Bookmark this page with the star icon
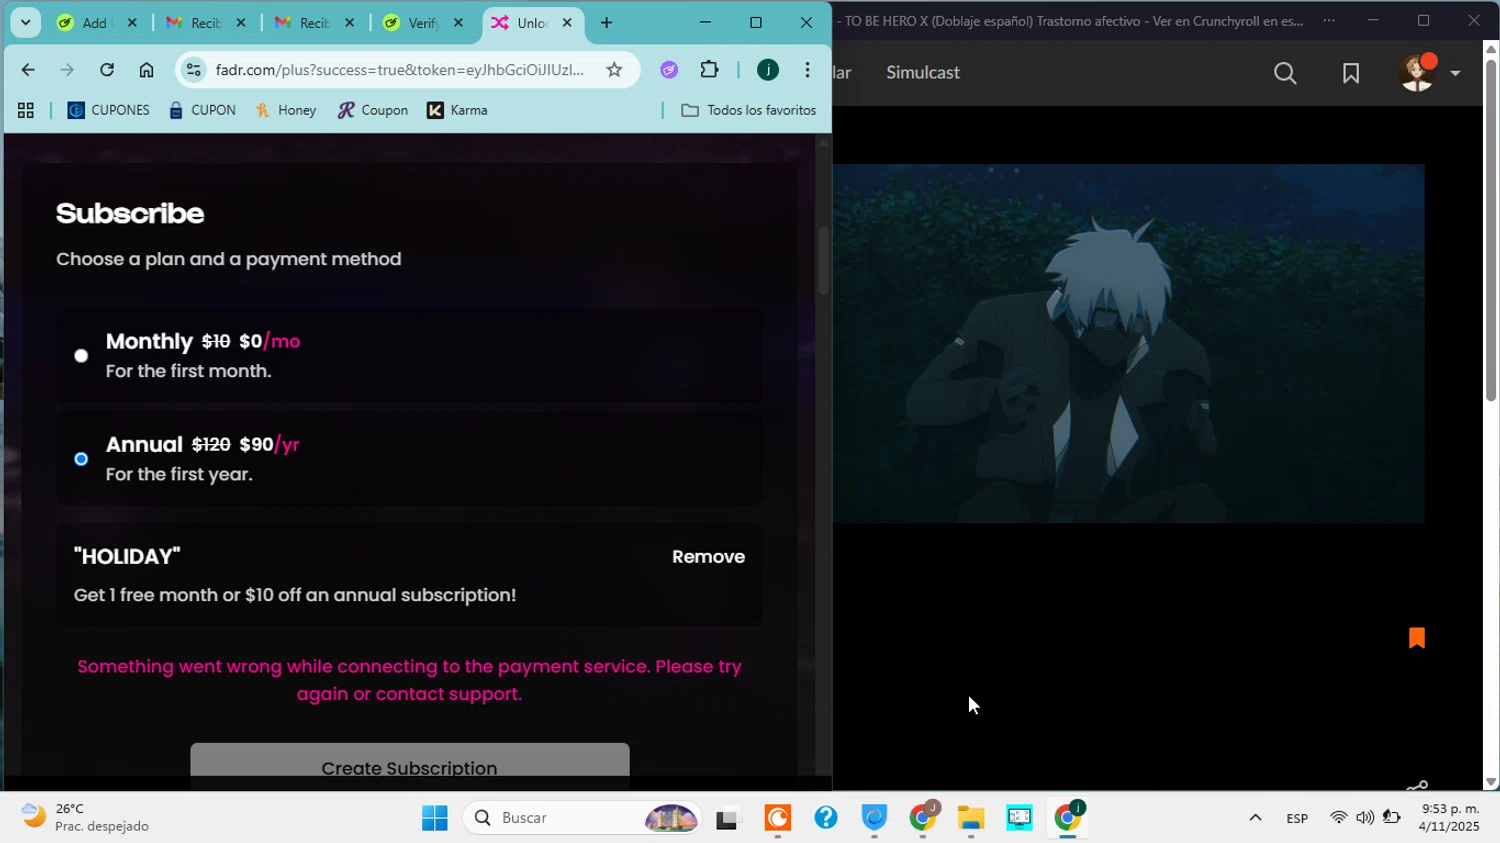The height and width of the screenshot is (843, 1500). pyautogui.click(x=614, y=70)
